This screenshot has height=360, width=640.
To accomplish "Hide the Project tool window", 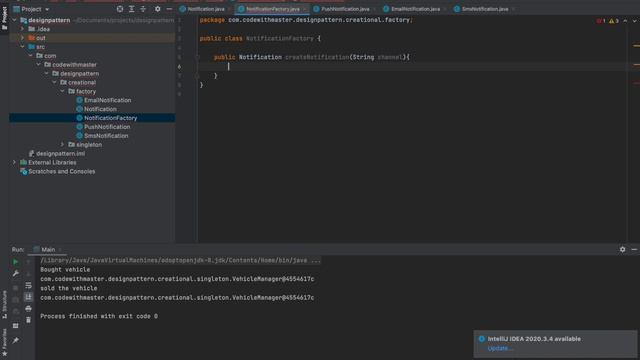I will 169,9.
